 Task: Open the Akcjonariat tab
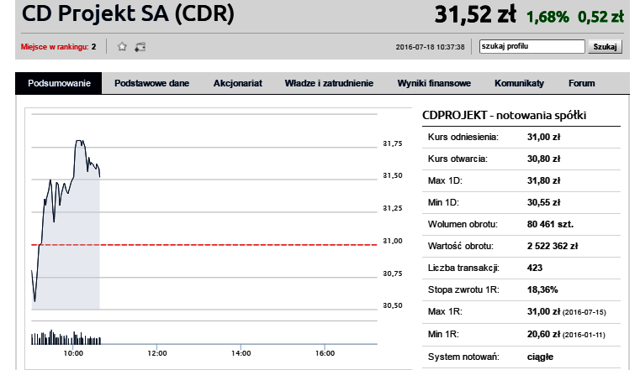pyautogui.click(x=238, y=83)
